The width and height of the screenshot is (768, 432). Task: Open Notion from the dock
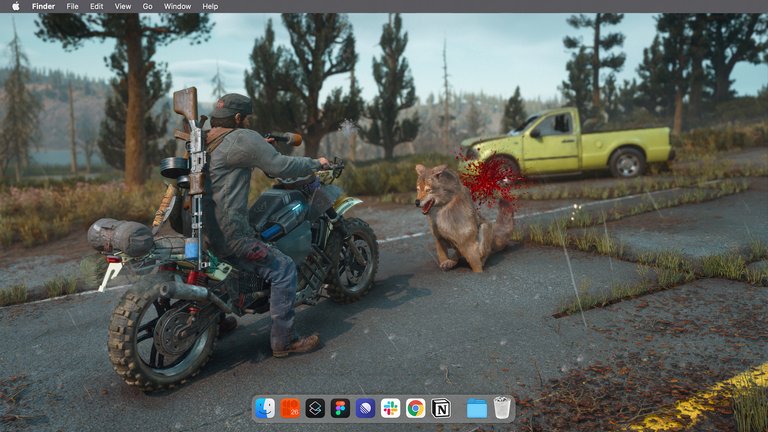pos(440,408)
